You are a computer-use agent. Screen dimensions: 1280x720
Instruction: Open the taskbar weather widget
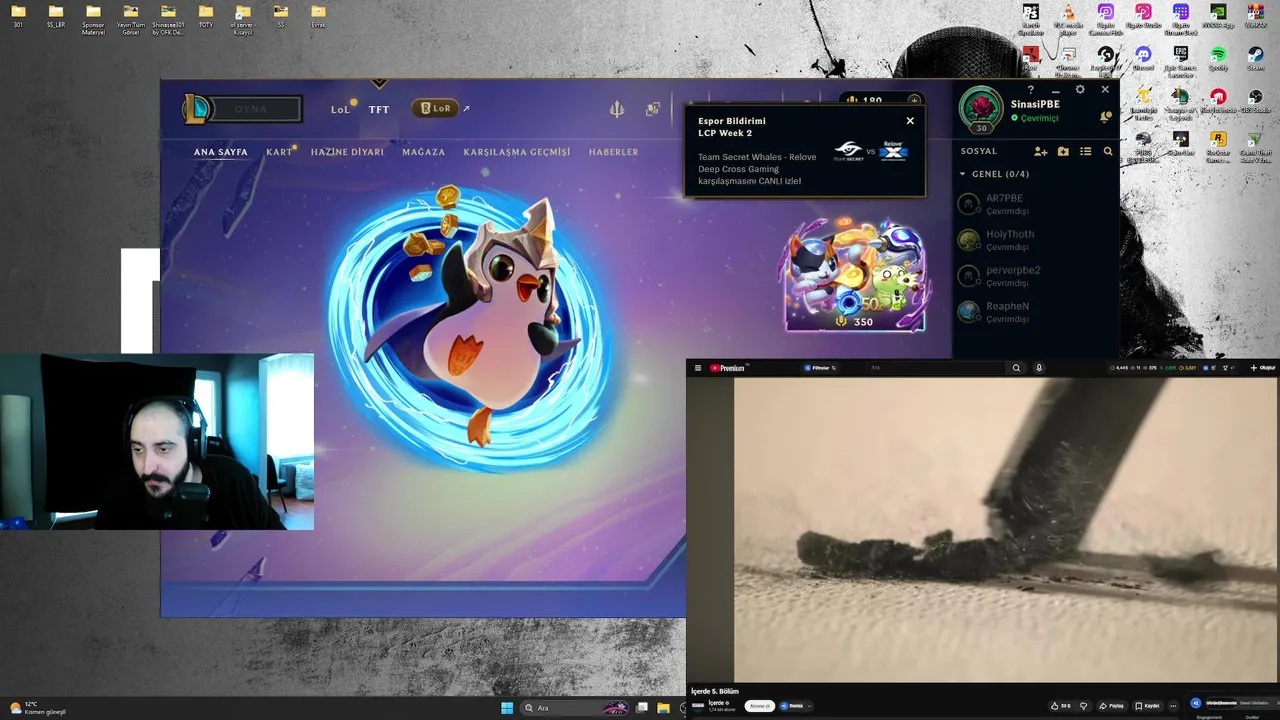tap(38, 708)
